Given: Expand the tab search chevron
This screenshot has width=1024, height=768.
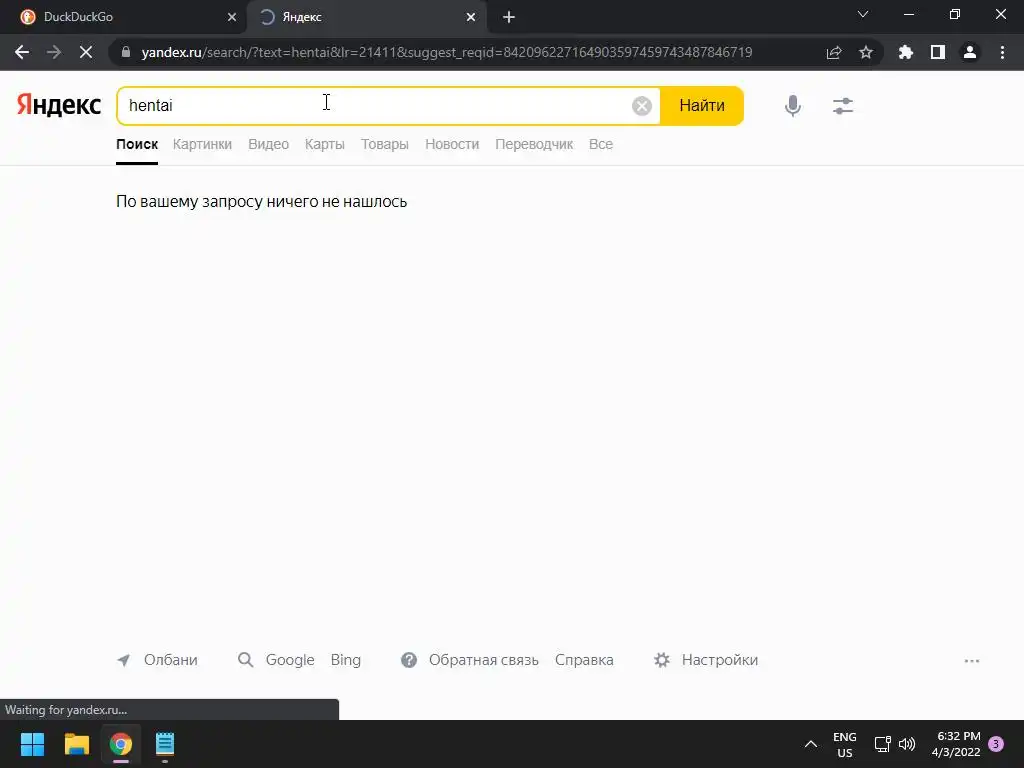Looking at the screenshot, I should [863, 14].
